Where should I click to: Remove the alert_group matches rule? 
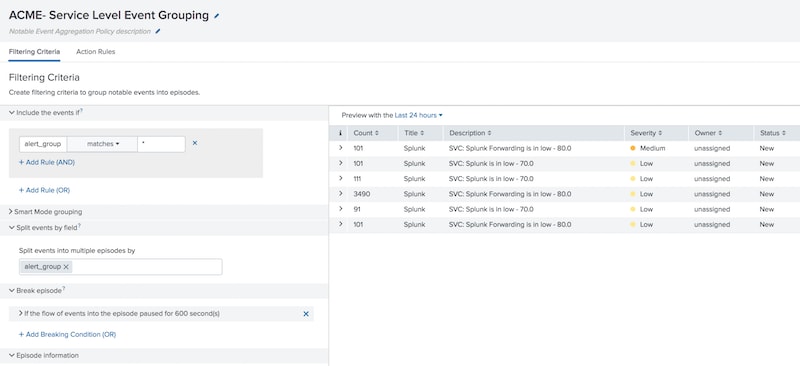pos(195,143)
